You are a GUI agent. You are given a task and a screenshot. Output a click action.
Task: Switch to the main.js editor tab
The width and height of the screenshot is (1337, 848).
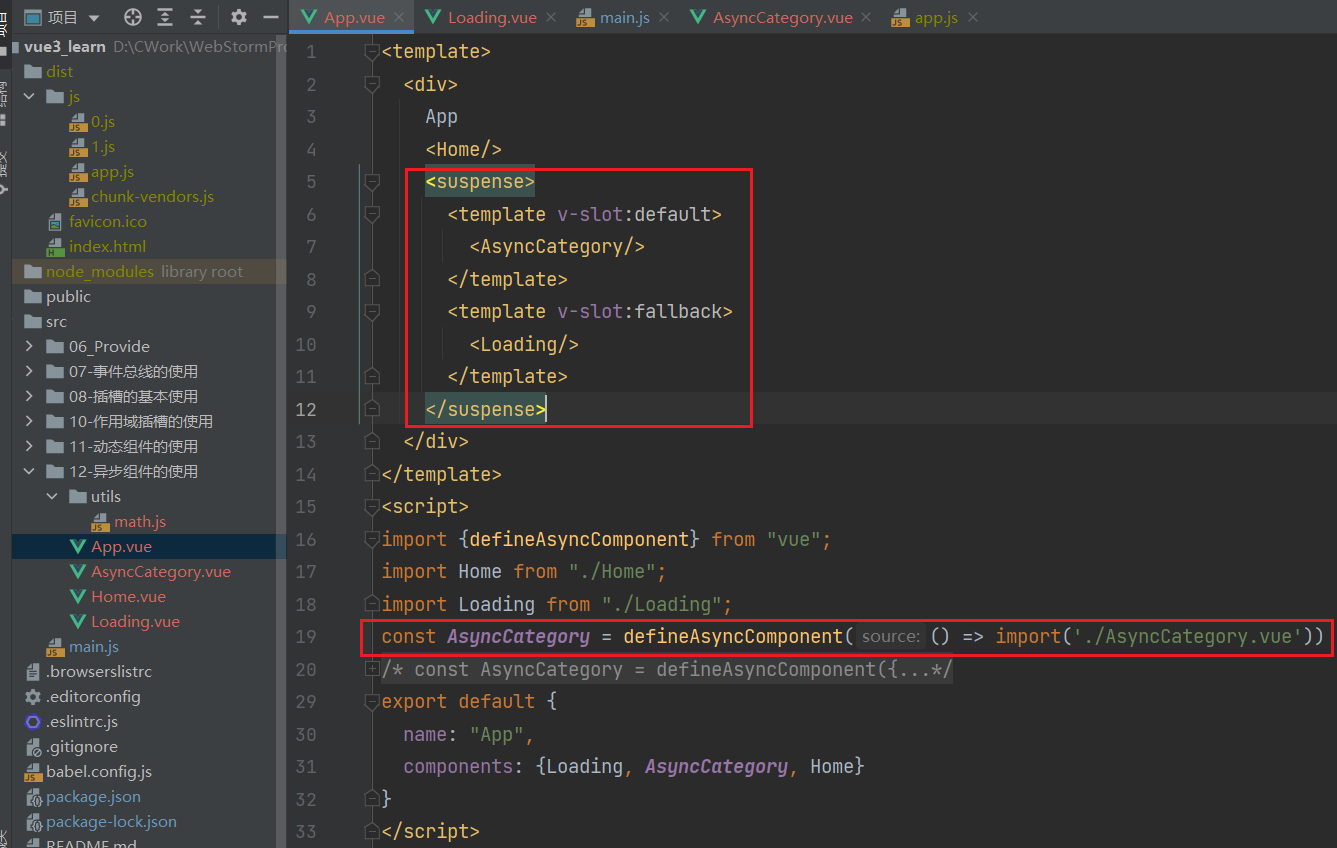[613, 17]
